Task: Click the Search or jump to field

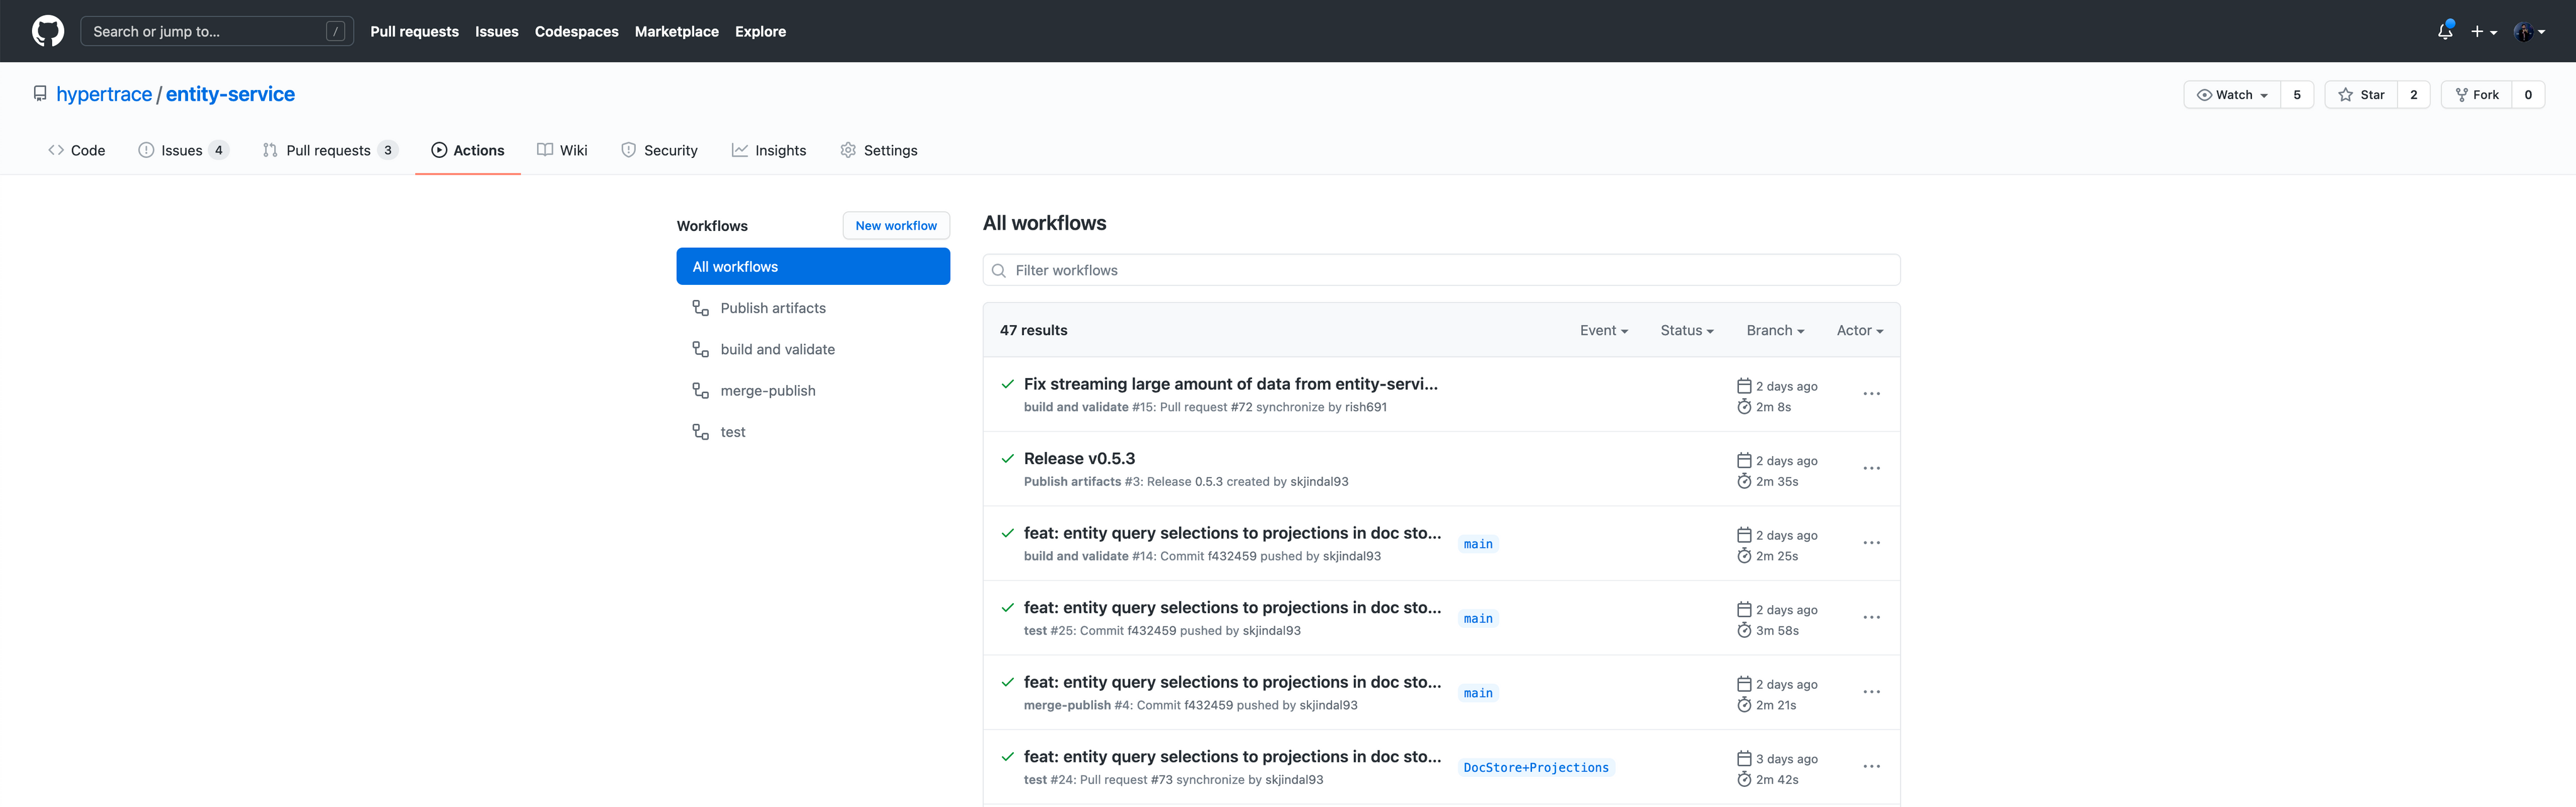Action: pos(217,31)
